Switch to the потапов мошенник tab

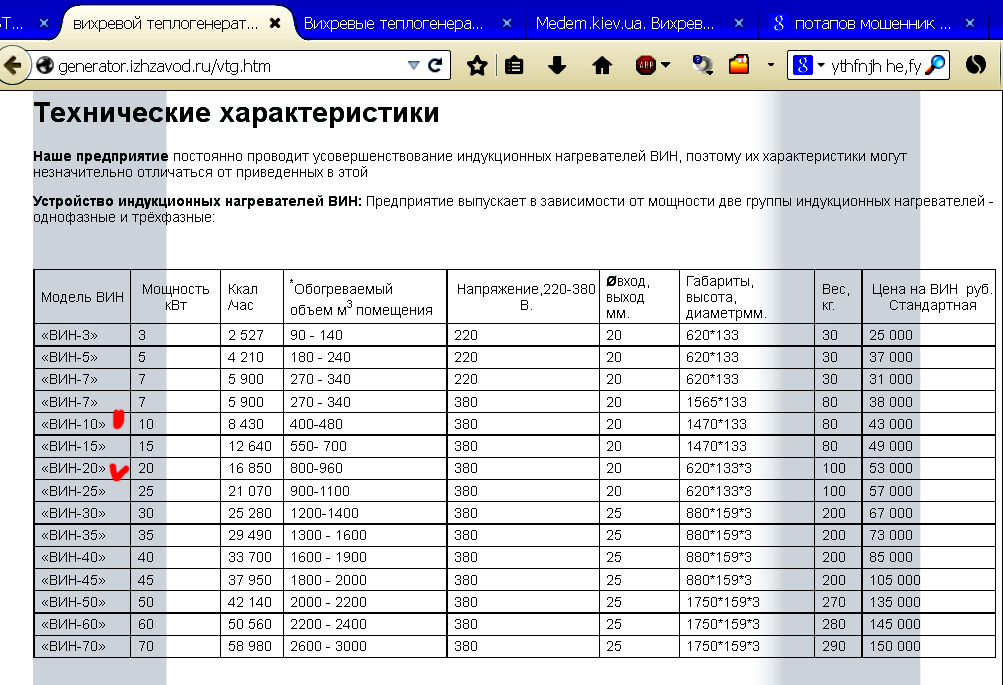pyautogui.click(x=872, y=24)
